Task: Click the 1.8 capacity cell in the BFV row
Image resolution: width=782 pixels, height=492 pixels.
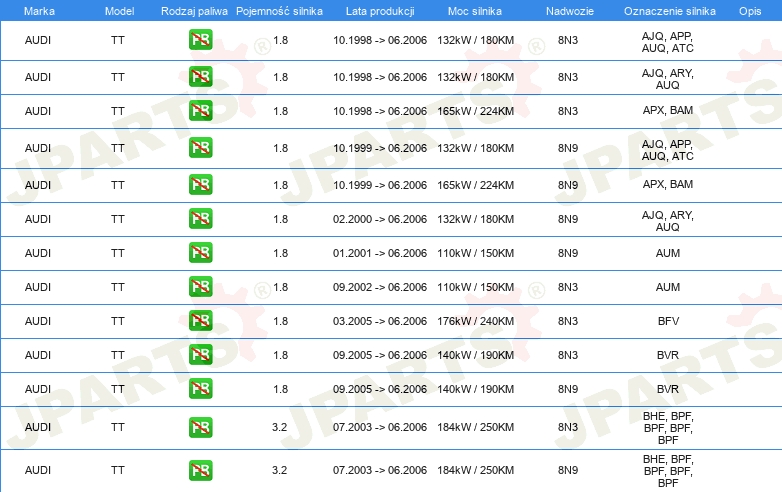Action: click(x=280, y=321)
